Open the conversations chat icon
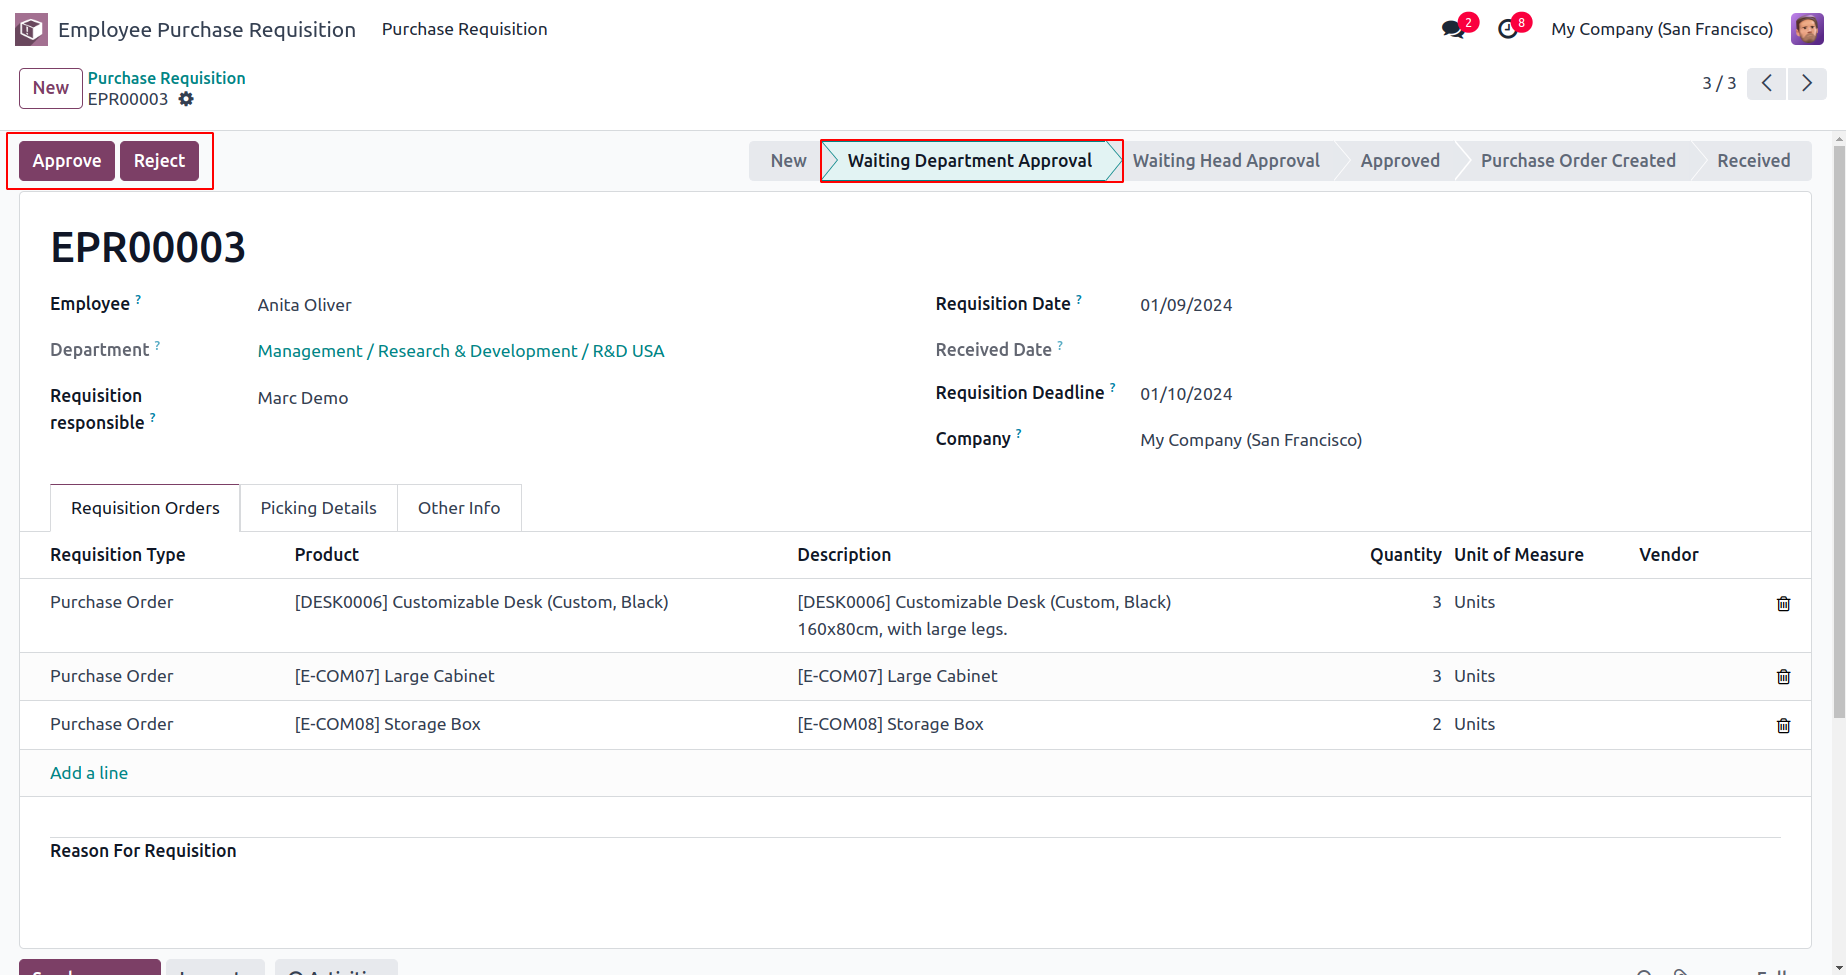 (1453, 29)
